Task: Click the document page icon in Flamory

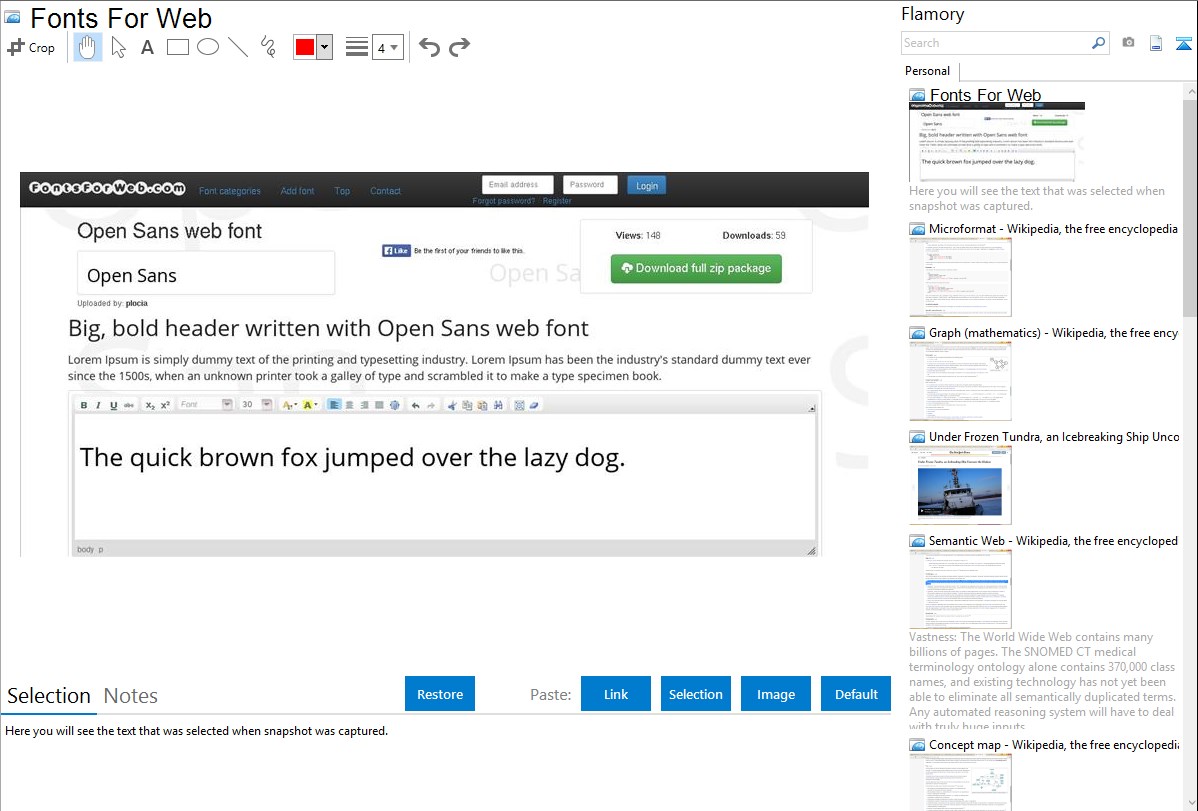Action: coord(1156,44)
